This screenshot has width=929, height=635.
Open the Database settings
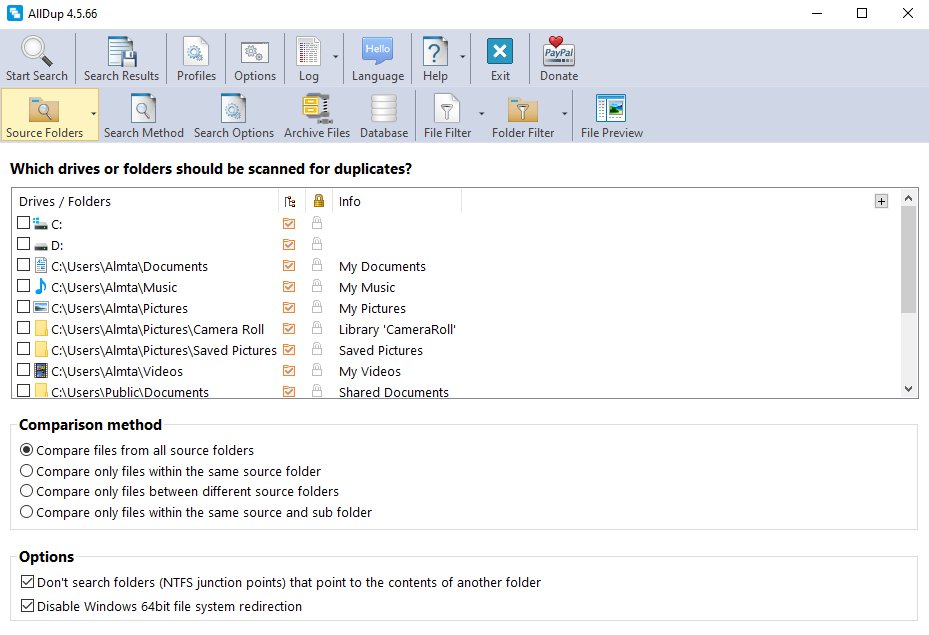tap(384, 109)
